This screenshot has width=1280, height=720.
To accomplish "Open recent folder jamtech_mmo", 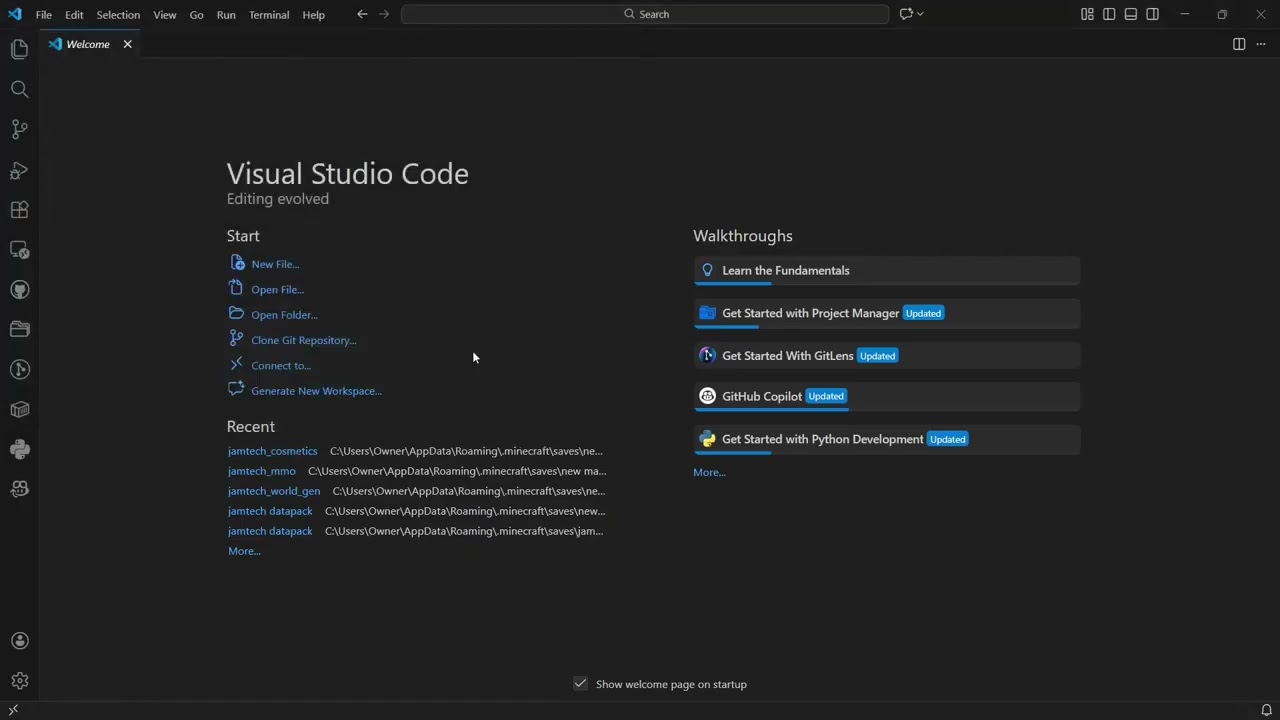I will (x=261, y=471).
